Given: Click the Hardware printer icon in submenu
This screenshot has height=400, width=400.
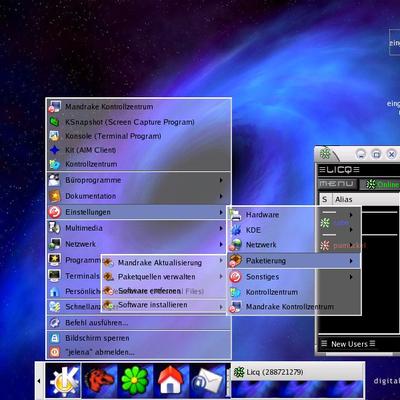Looking at the screenshot, I should coord(236,215).
